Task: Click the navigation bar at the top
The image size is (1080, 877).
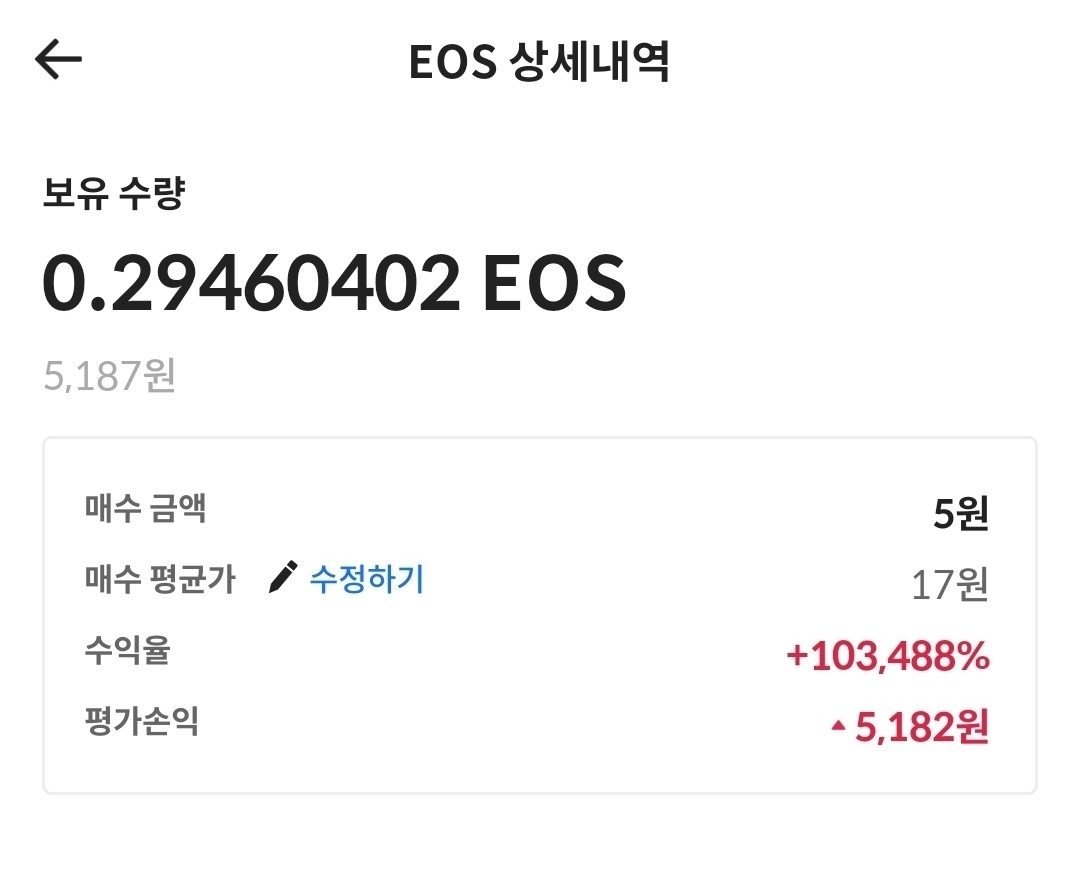Action: pyautogui.click(x=540, y=60)
